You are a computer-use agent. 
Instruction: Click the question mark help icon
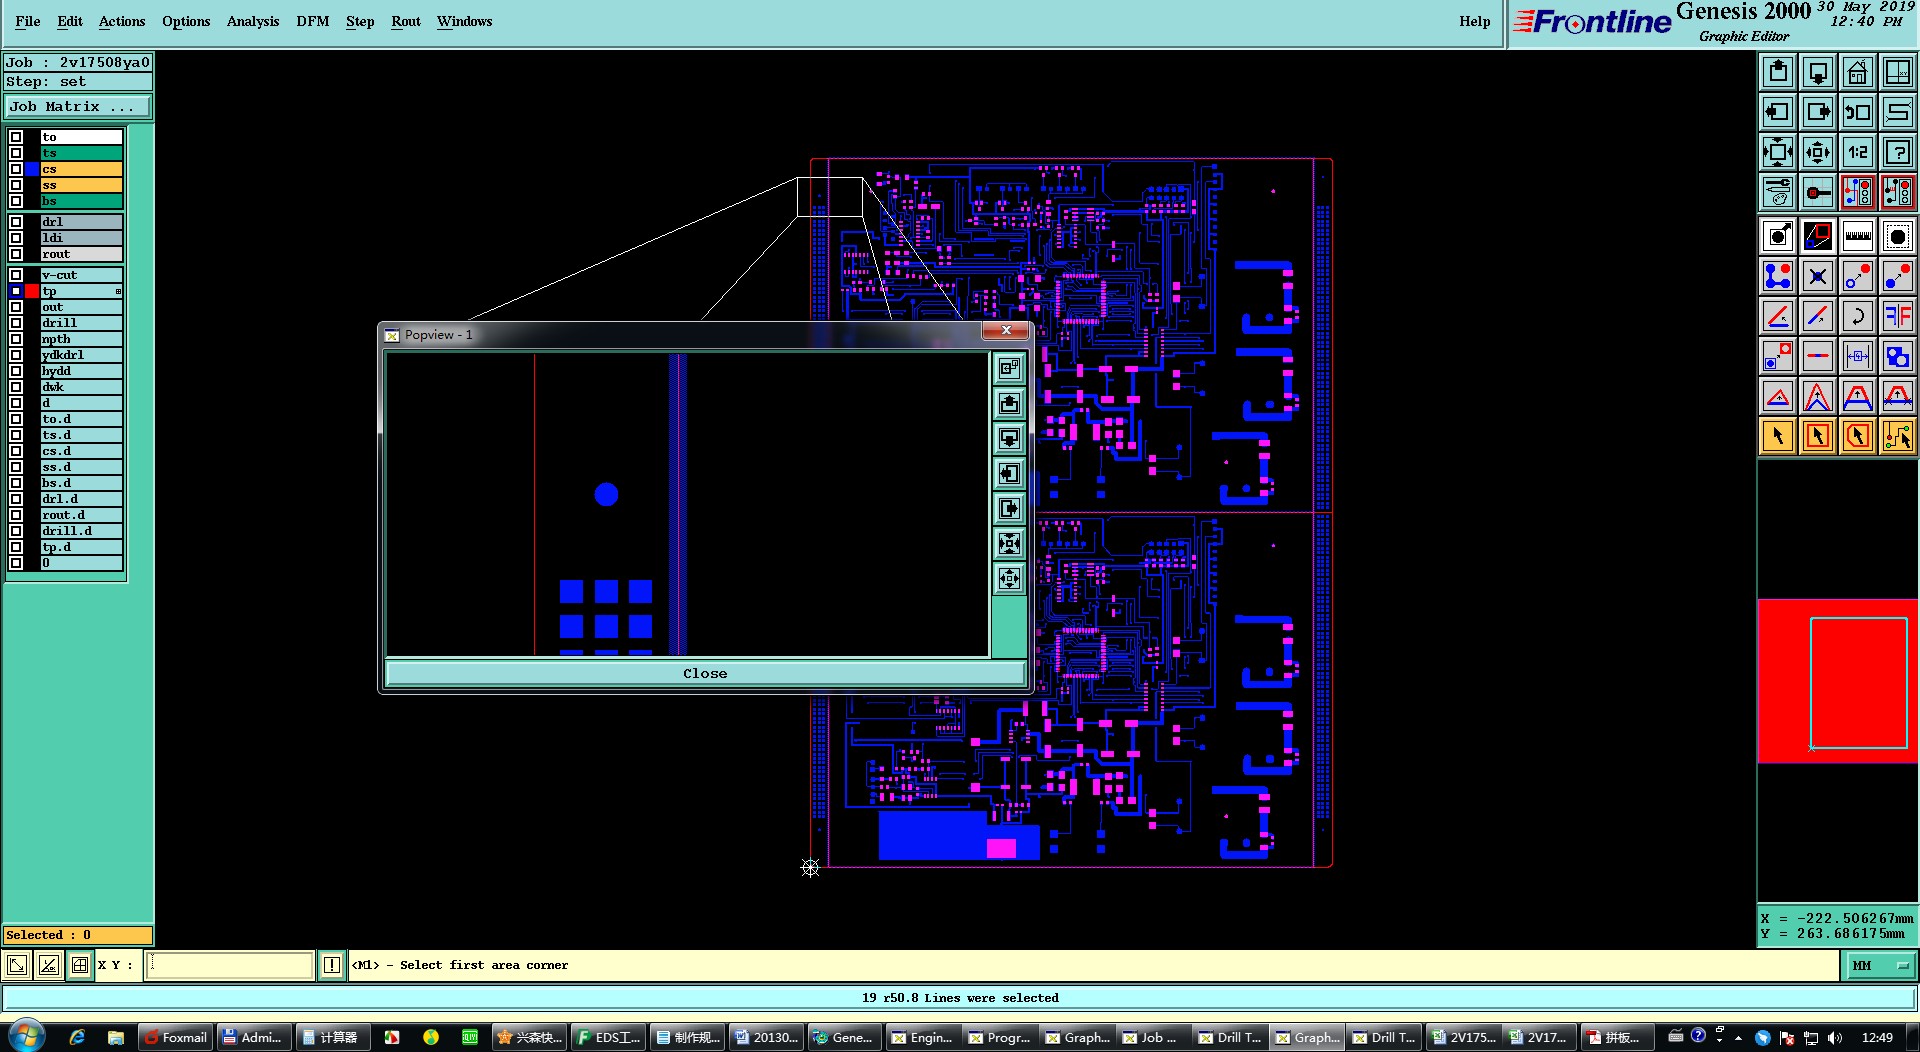[x=1898, y=152]
